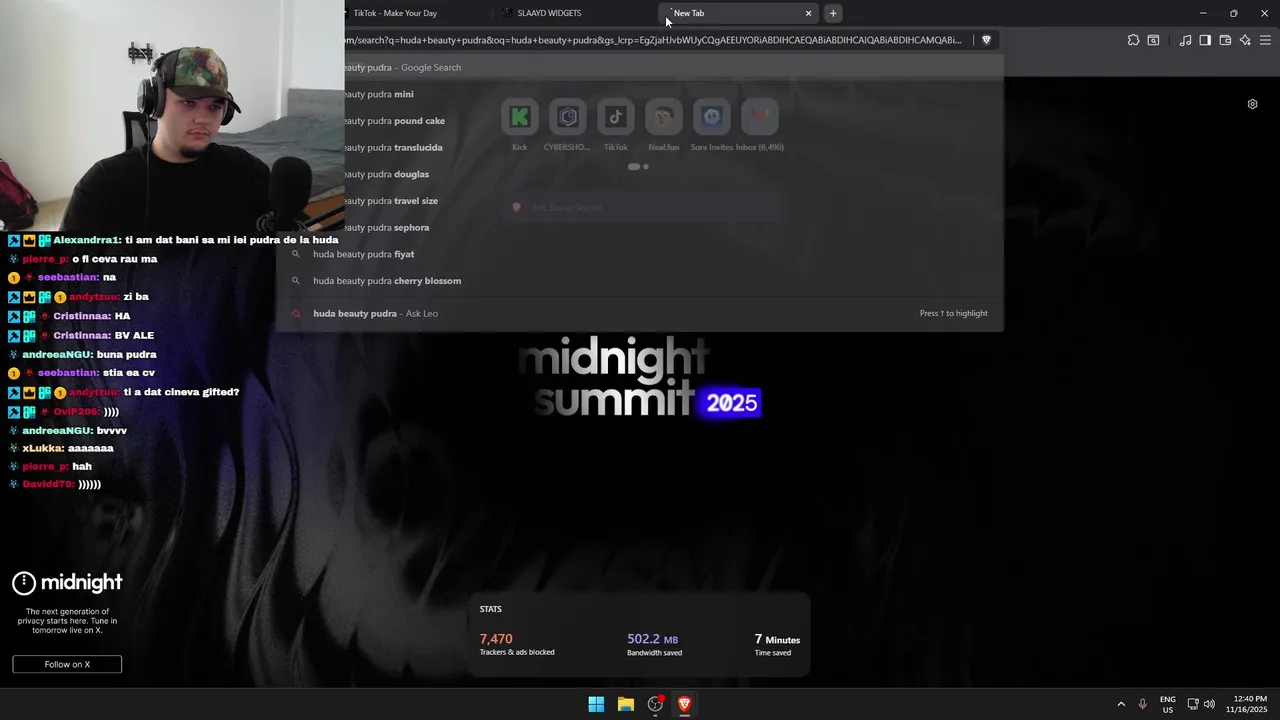Click the midnight sponsor logo
This screenshot has width=1280, height=720.
click(x=67, y=582)
